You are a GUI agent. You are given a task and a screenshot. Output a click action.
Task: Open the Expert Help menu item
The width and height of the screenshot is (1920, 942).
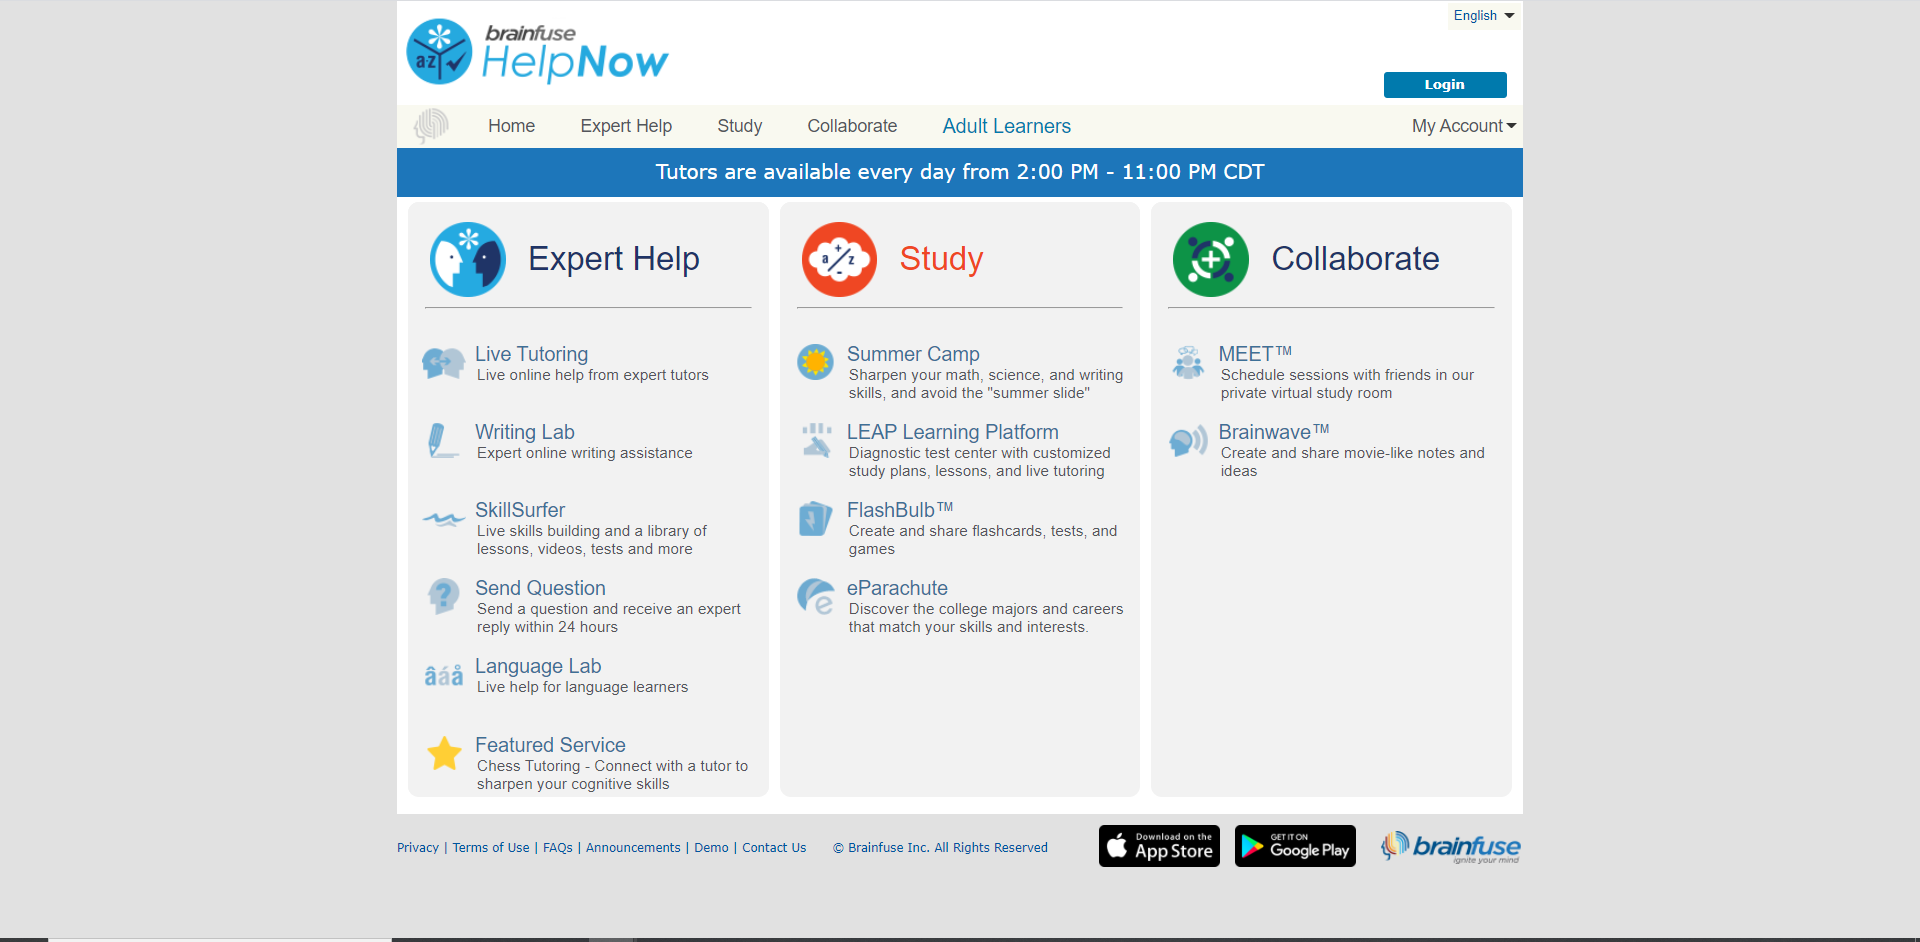click(626, 126)
